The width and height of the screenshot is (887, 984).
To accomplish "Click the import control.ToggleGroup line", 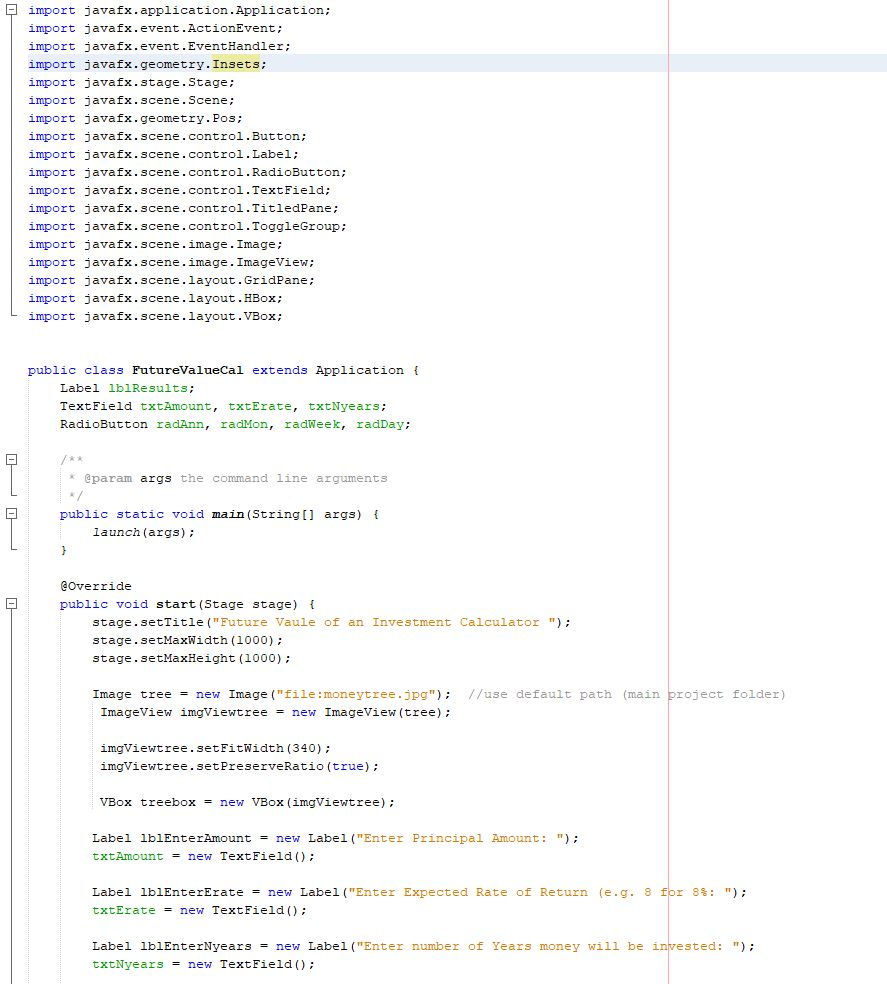I will [x=187, y=227].
